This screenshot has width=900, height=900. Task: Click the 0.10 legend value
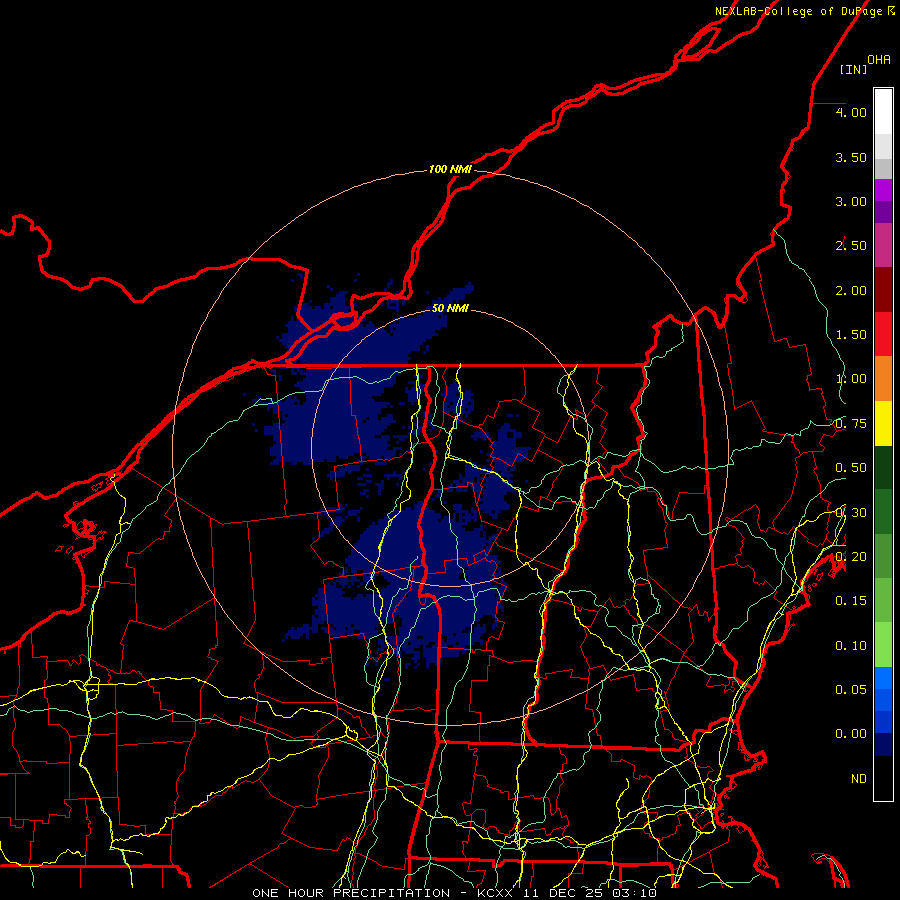point(851,646)
